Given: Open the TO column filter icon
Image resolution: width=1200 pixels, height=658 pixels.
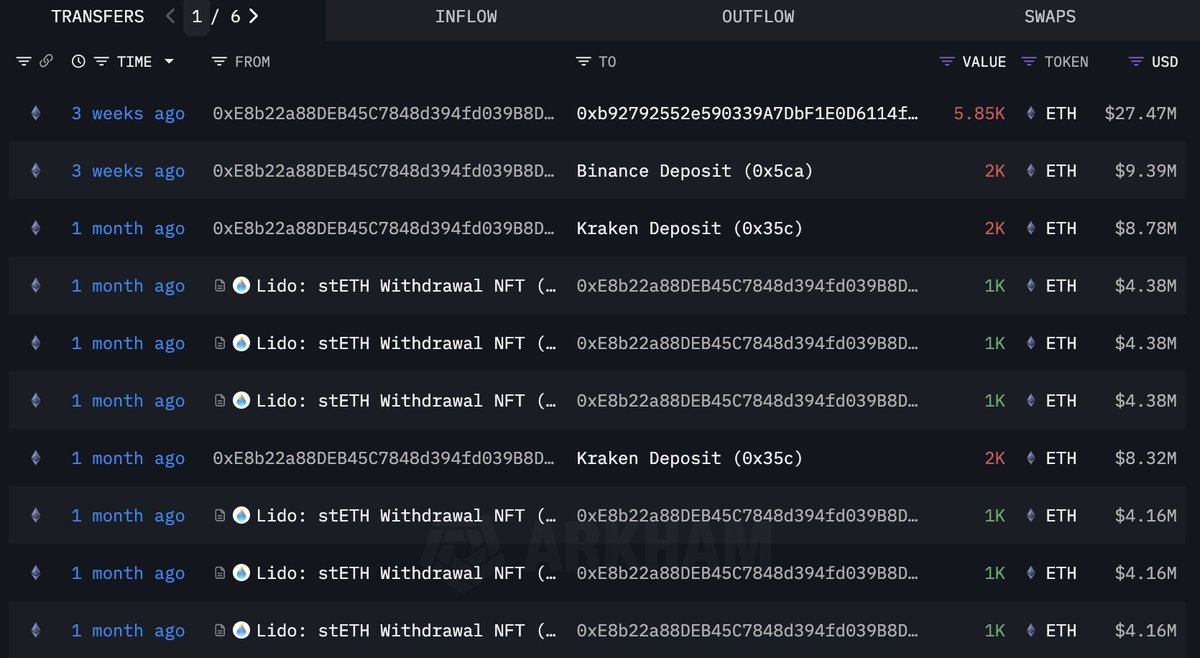Looking at the screenshot, I should (583, 62).
